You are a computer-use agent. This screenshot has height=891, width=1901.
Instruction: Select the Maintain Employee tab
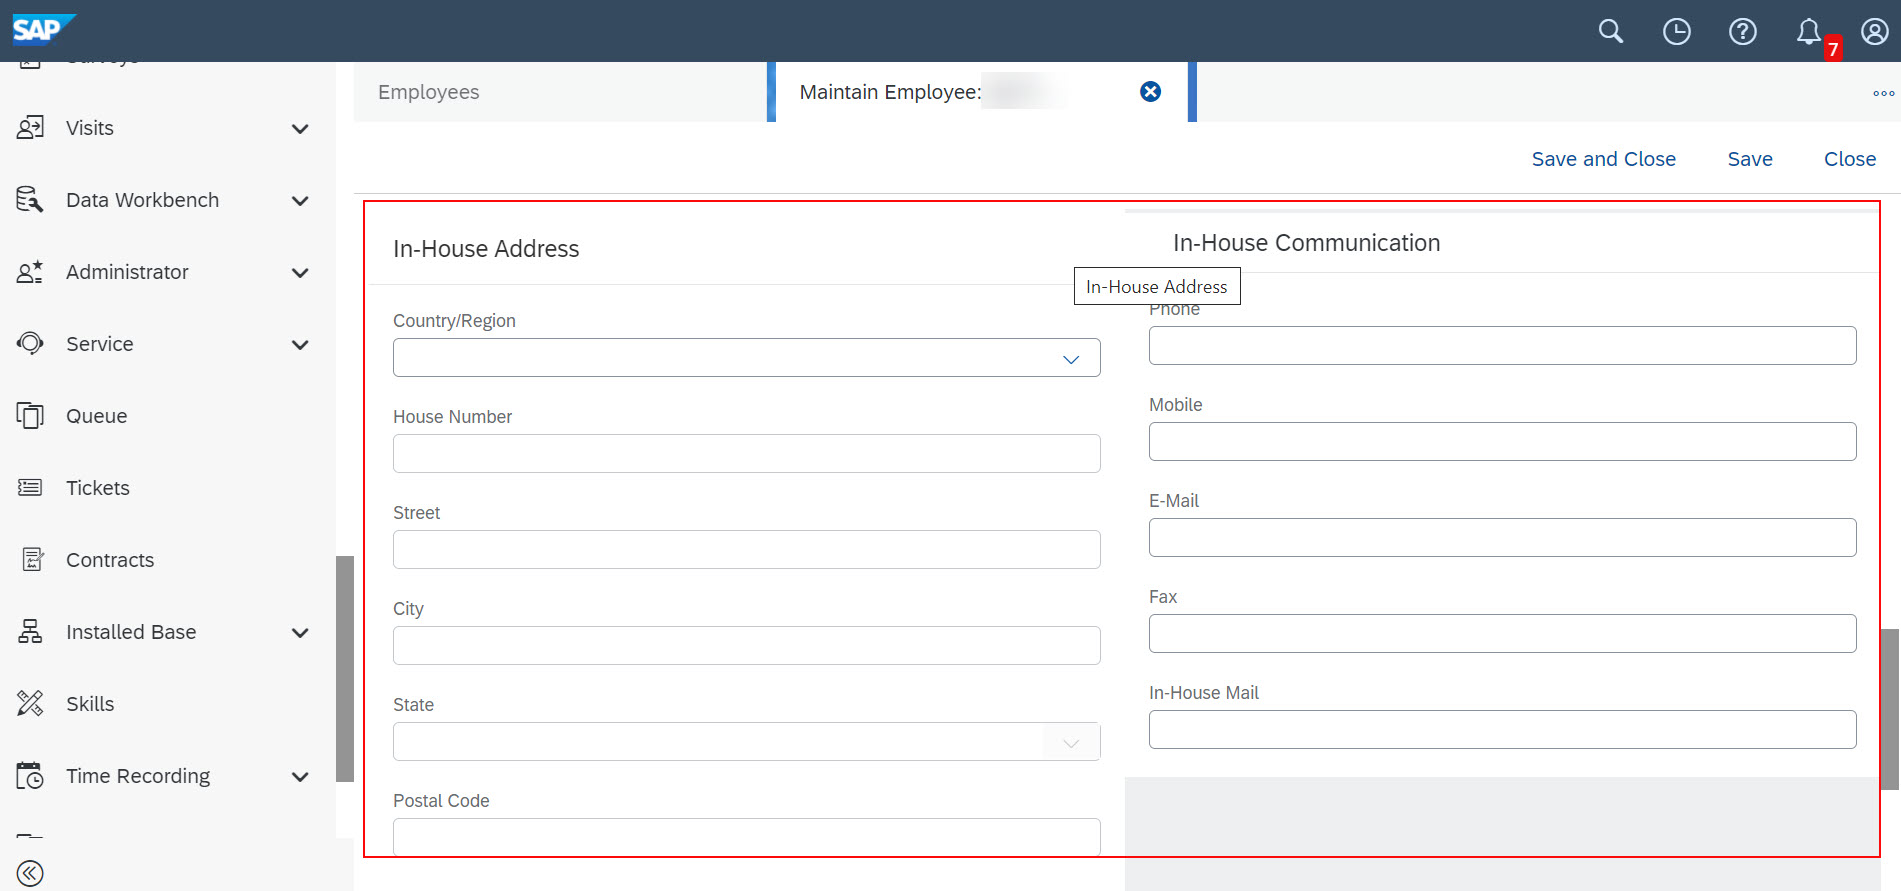coord(982,92)
